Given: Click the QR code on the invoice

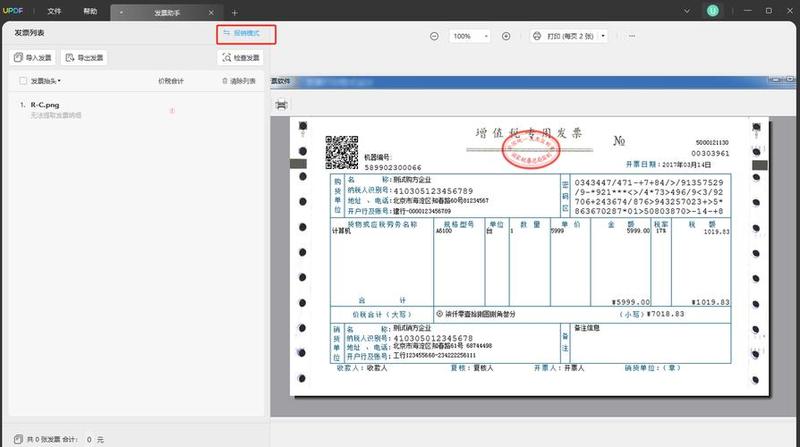Looking at the screenshot, I should coord(342,152).
